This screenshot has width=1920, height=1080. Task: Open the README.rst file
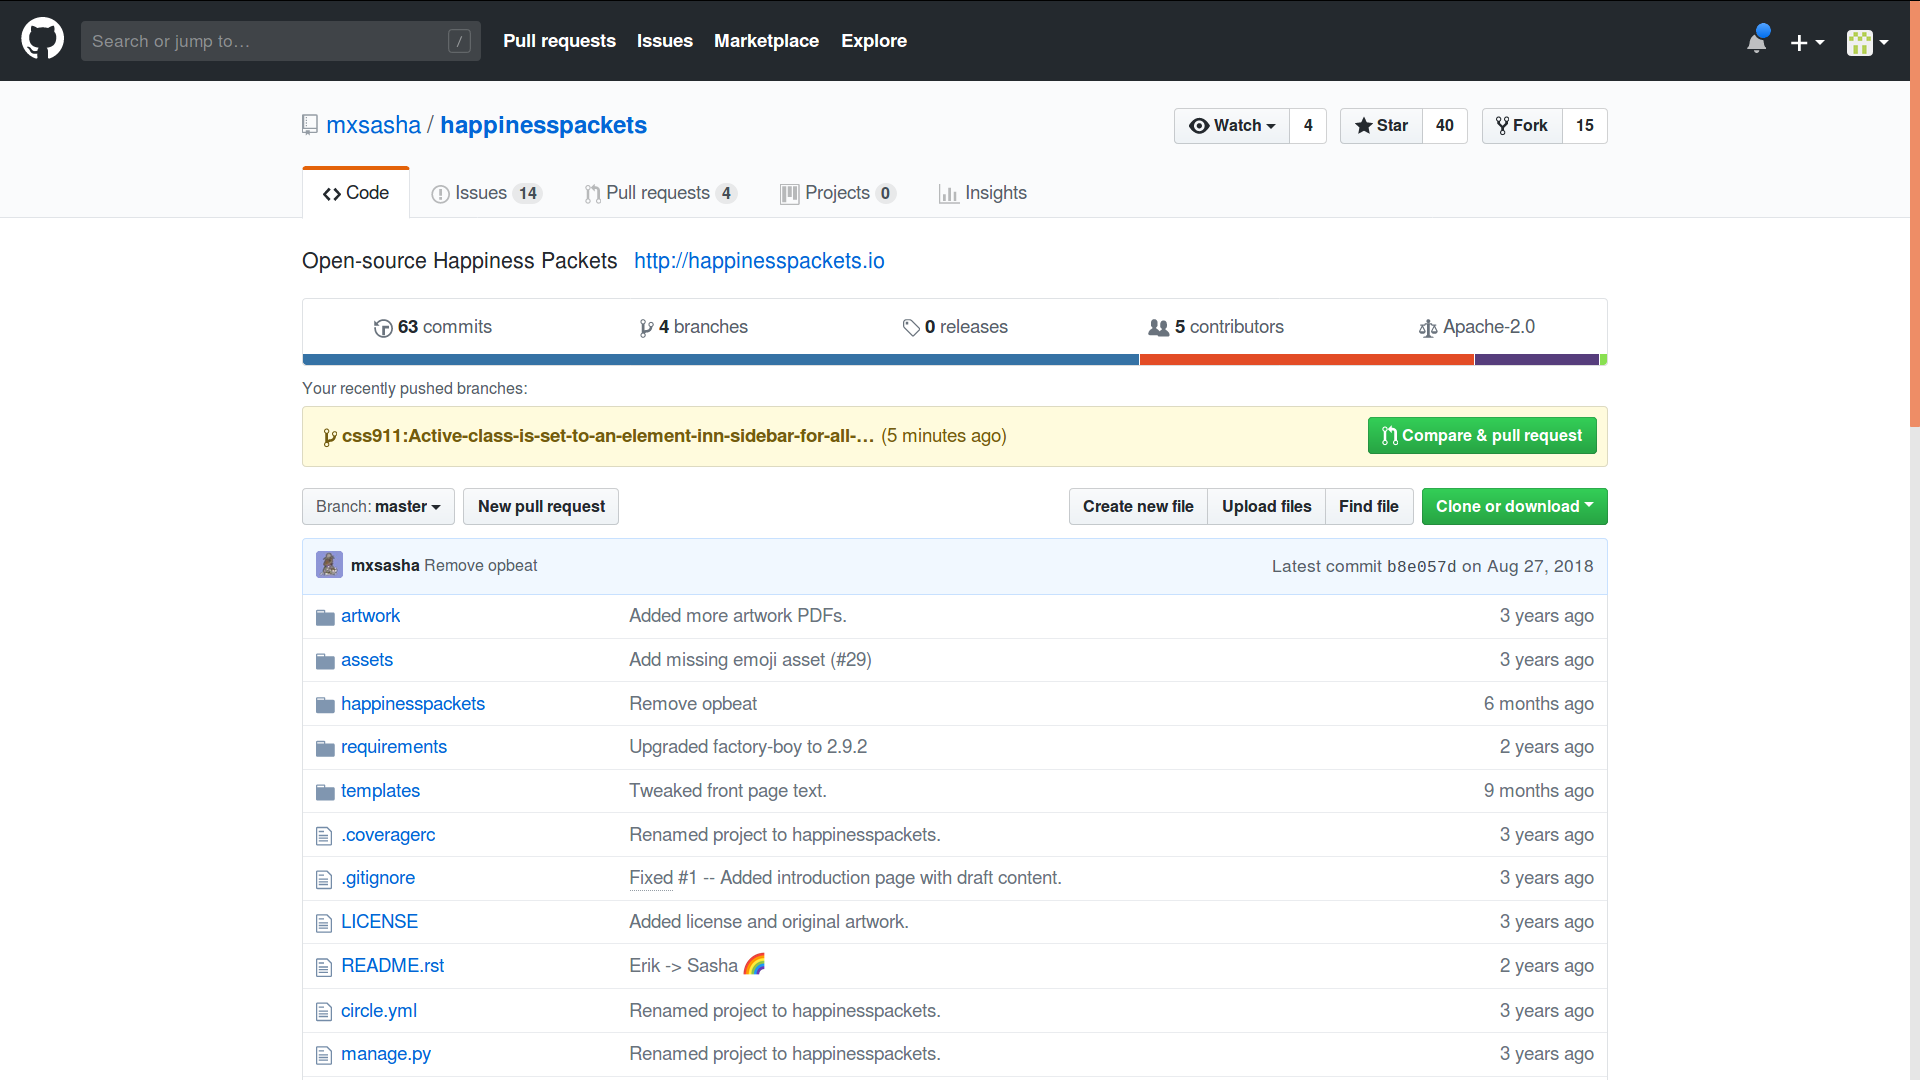(392, 966)
